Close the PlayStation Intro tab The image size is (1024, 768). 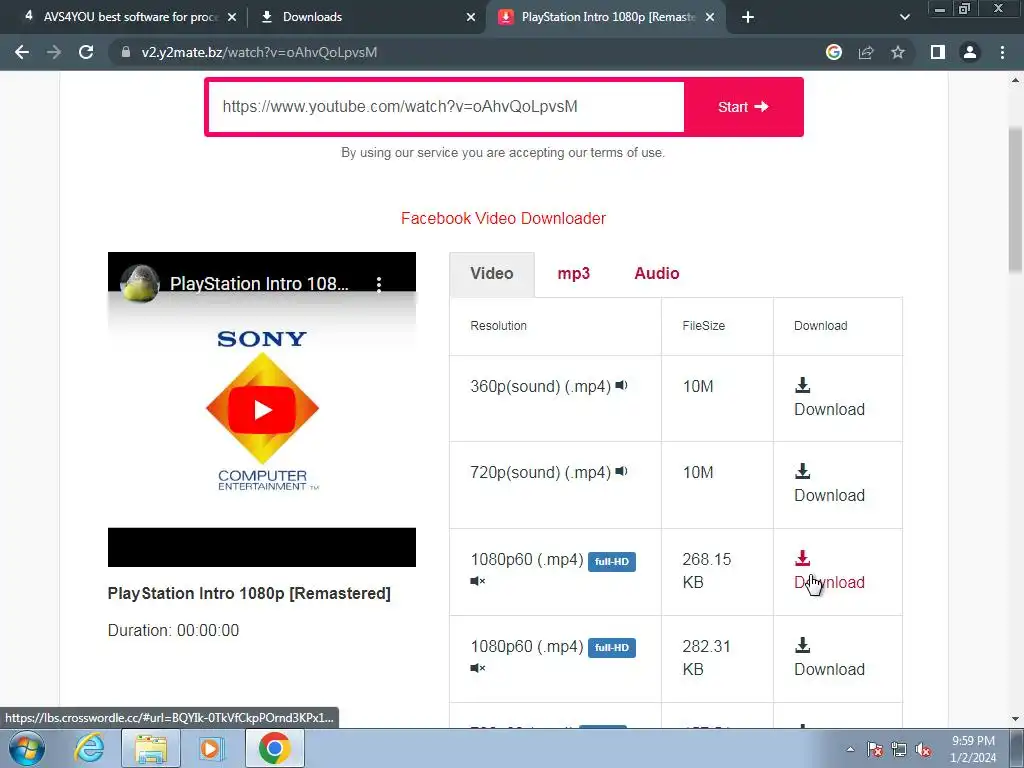710,18
